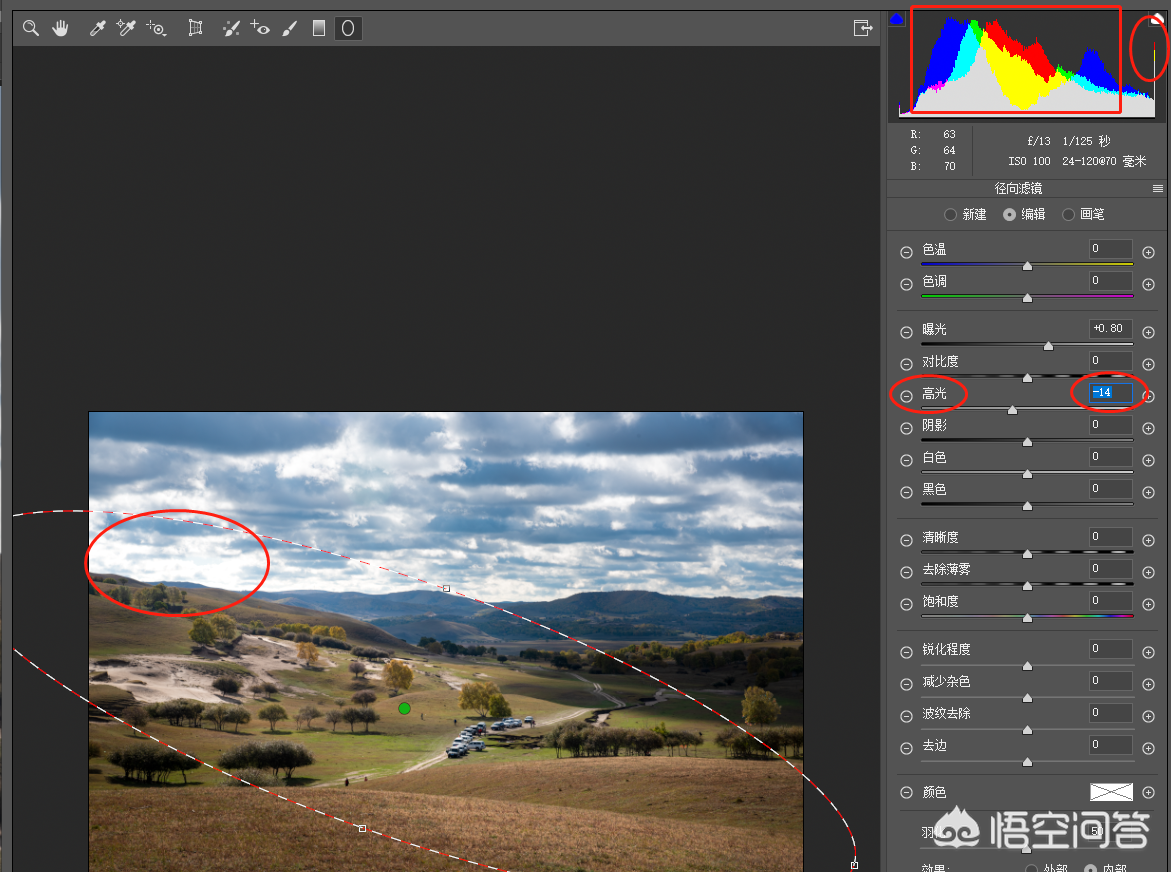Increase 曝光 with plus icon
The height and width of the screenshot is (872, 1171).
1149,332
